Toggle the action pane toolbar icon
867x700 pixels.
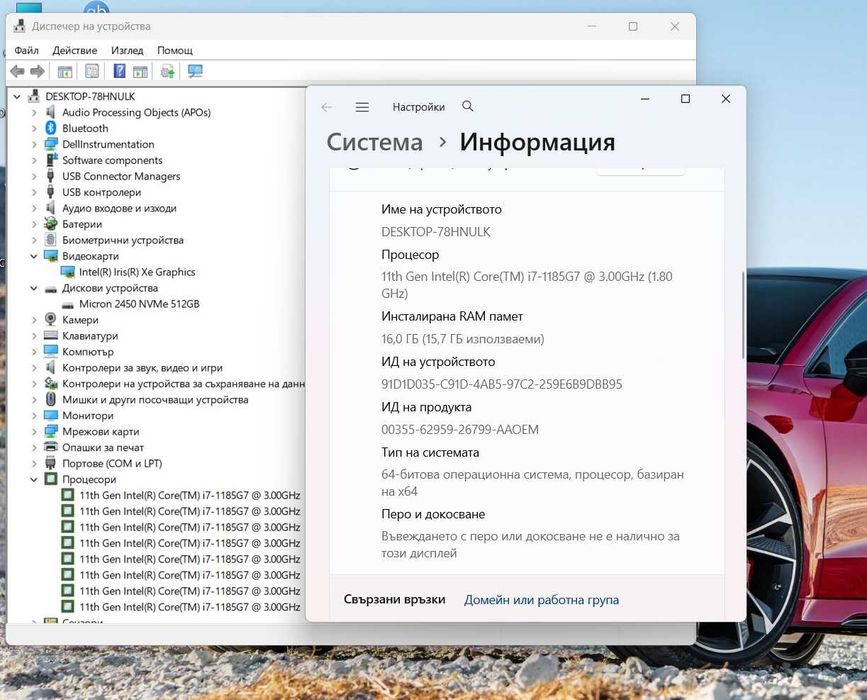(140, 71)
